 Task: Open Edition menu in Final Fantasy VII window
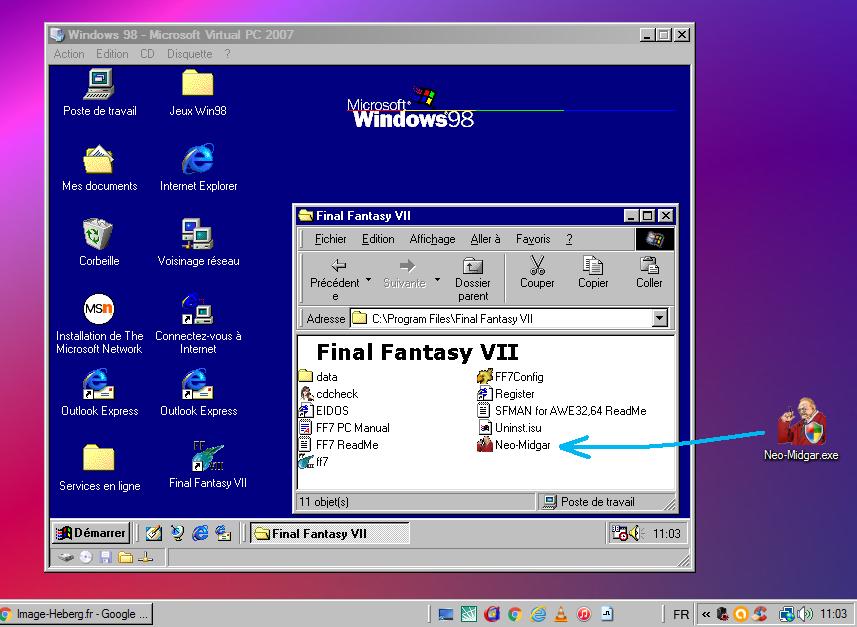coord(378,239)
